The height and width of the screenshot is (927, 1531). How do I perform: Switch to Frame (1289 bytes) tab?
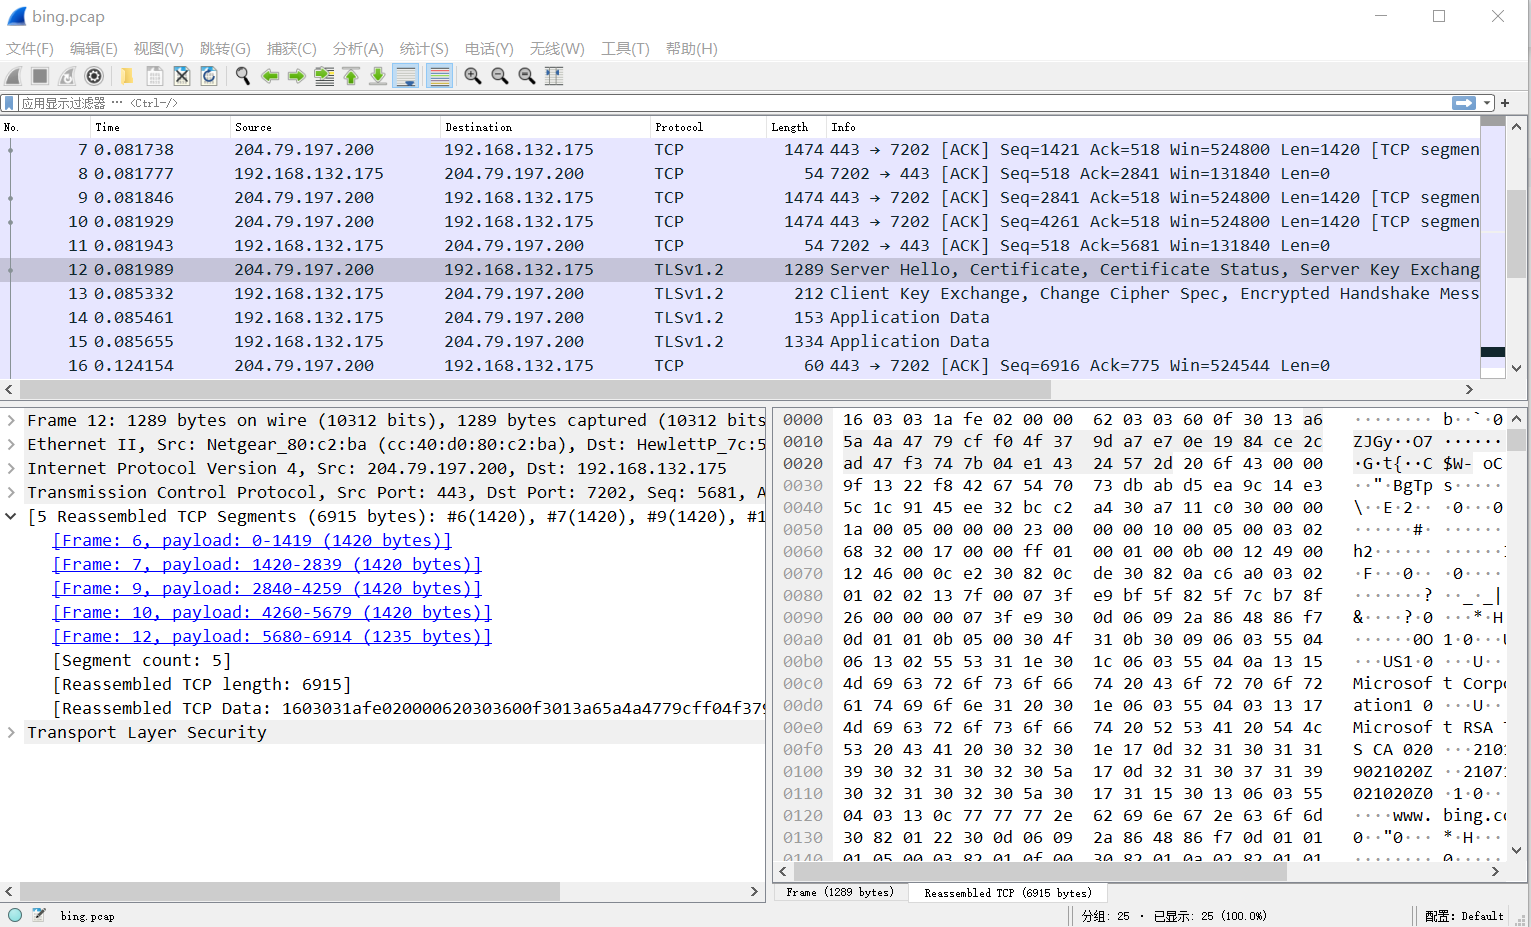(x=840, y=892)
